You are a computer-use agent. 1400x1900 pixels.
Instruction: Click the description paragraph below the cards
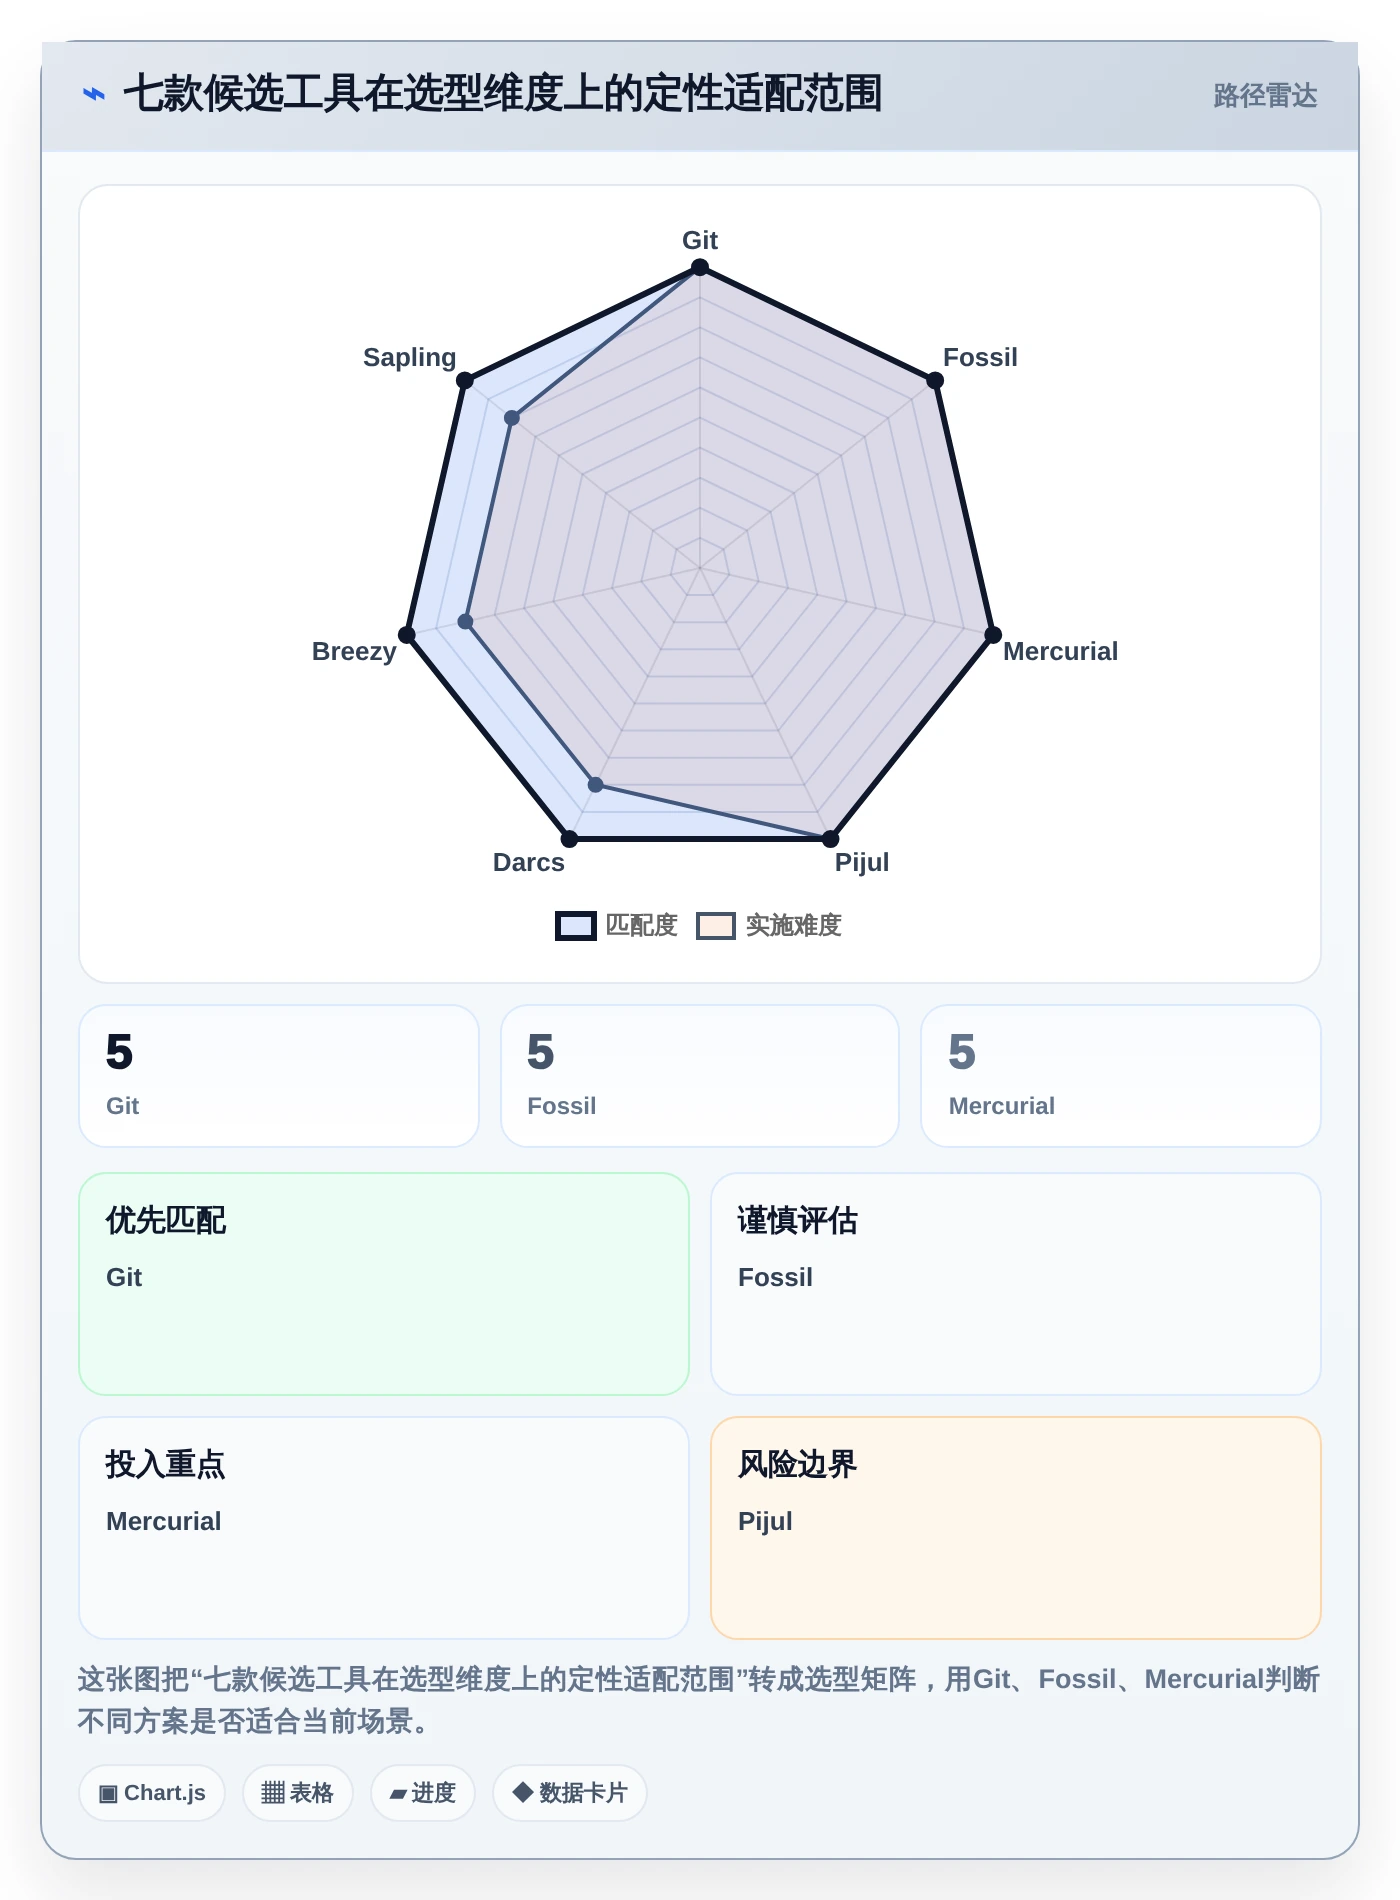click(x=699, y=1700)
